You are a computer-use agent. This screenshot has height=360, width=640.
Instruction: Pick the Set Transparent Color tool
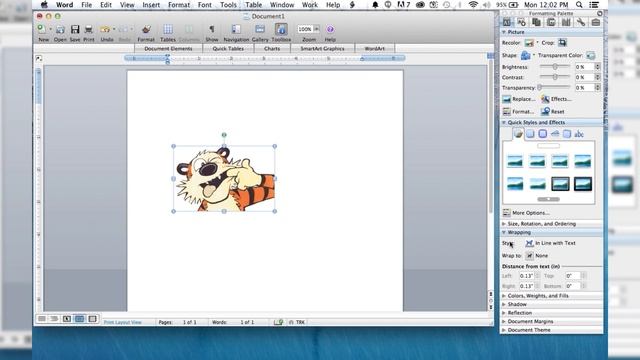(591, 55)
